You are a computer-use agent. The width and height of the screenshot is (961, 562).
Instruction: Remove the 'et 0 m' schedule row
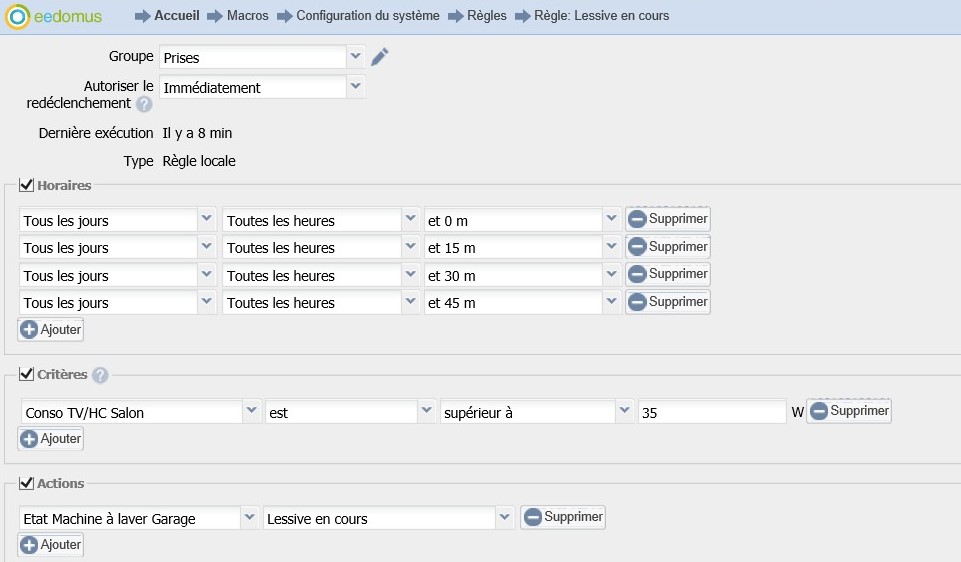(x=668, y=219)
